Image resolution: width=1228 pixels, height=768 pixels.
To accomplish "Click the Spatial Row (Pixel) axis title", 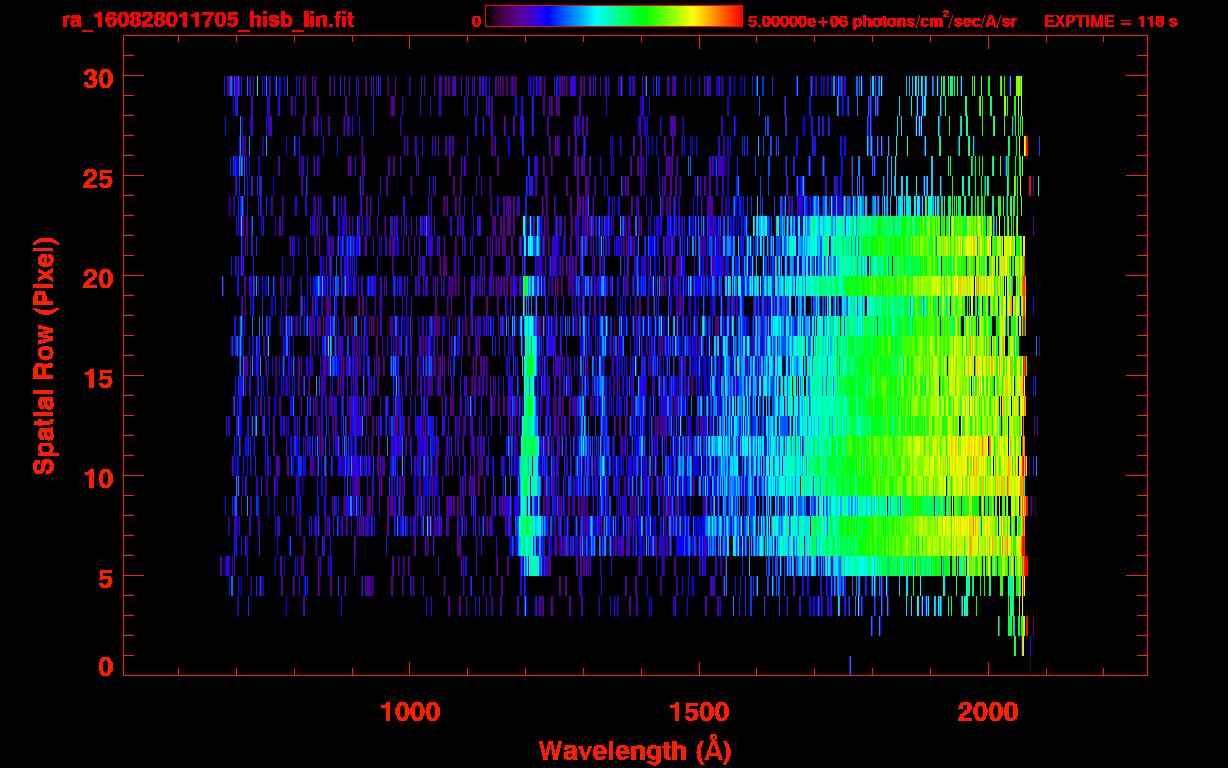I will click(x=44, y=356).
